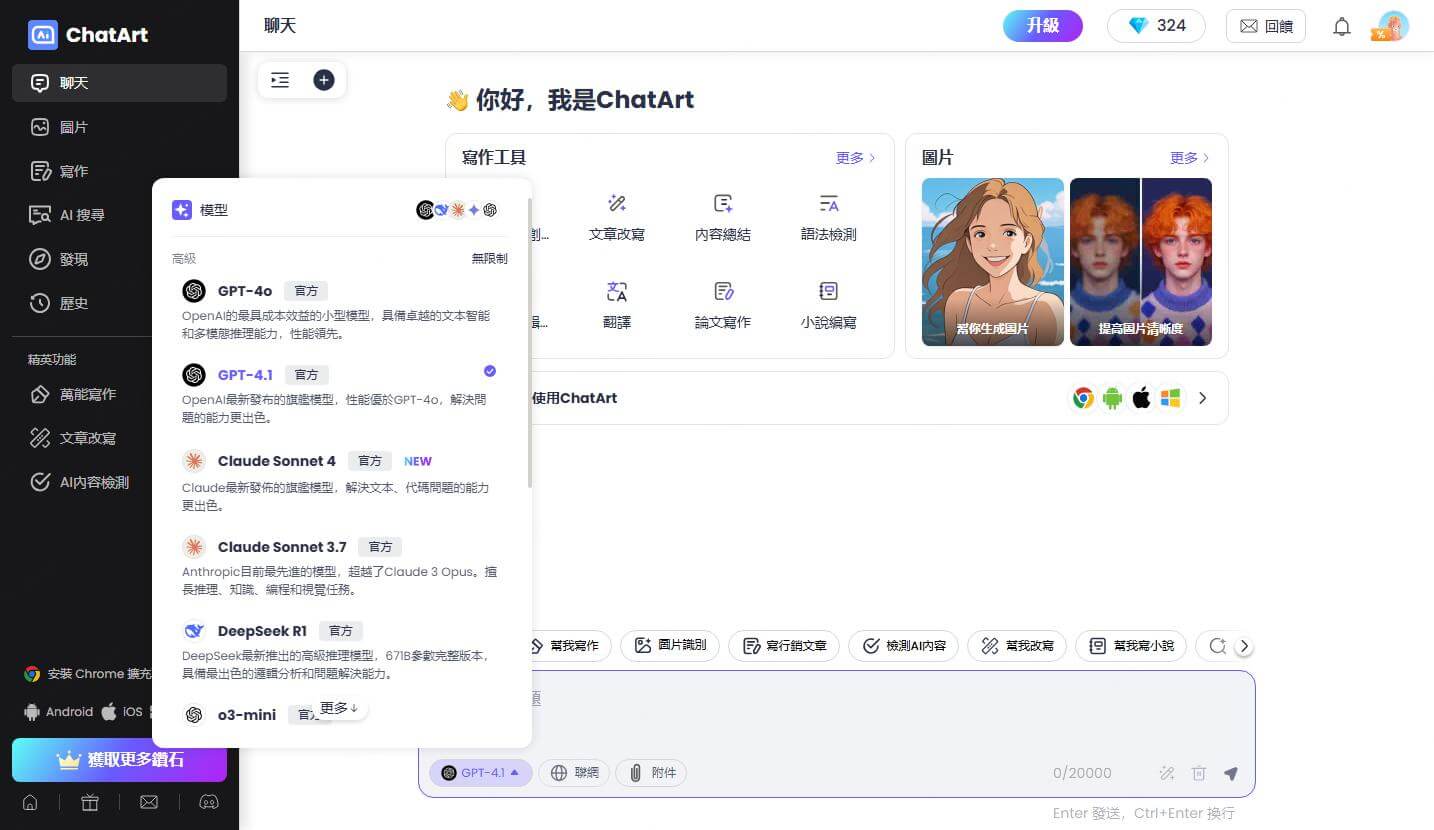Select the Claude Sonnet 4 model

pos(340,481)
